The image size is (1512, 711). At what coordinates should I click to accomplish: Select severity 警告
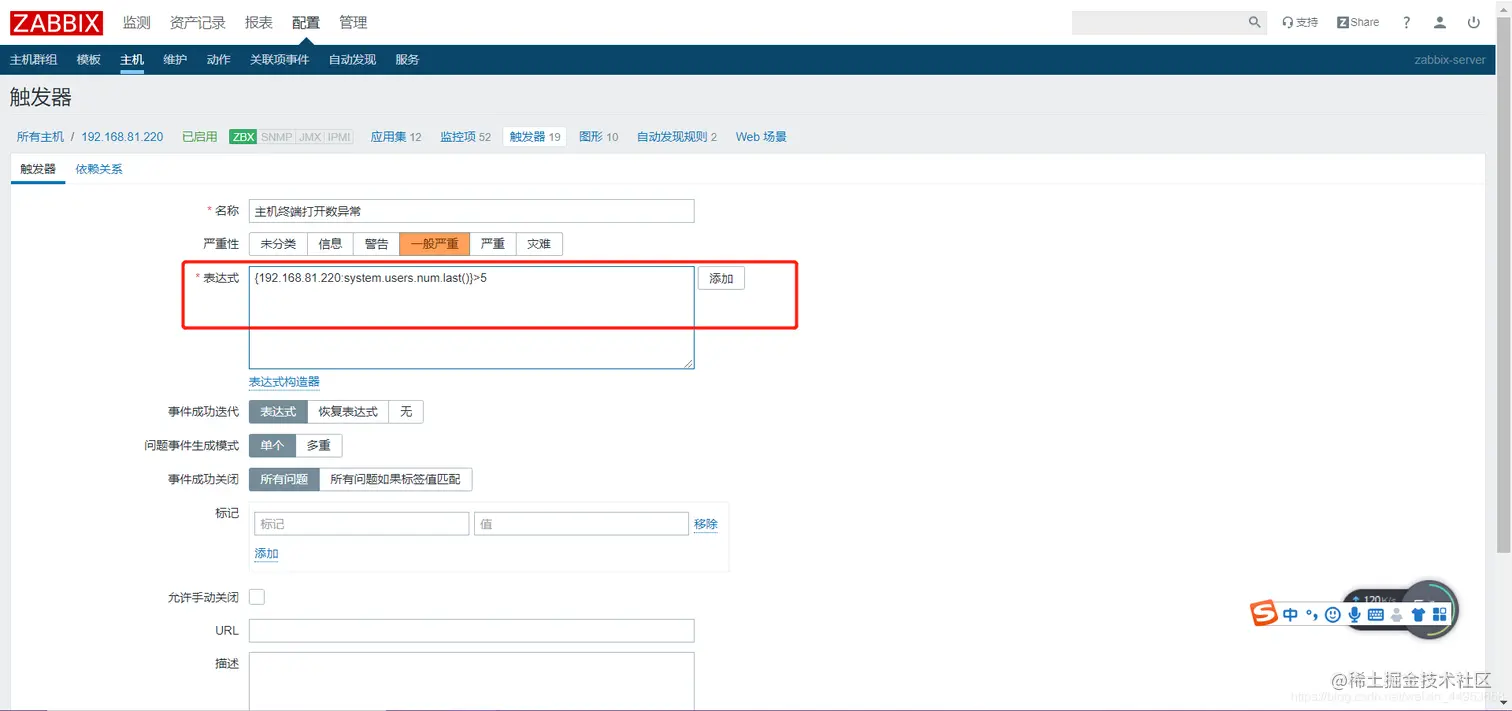tap(376, 244)
